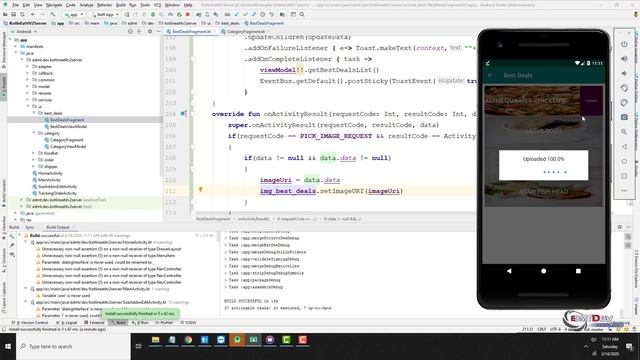Viewport: 640px width, 360px height.
Task: Click the Save All toolbar icon
Action: click(x=13, y=15)
